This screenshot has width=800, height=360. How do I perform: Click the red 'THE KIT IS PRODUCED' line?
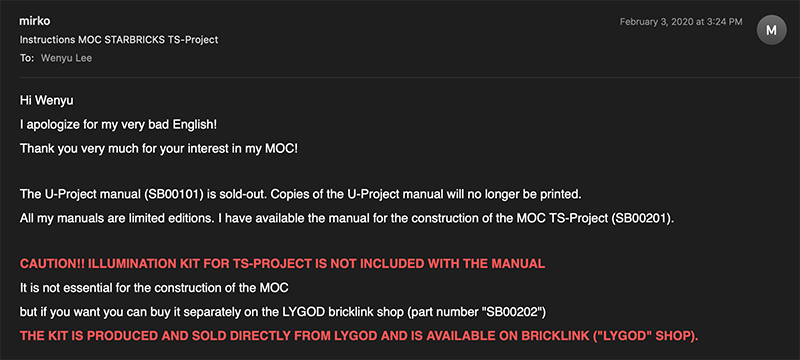coord(359,336)
